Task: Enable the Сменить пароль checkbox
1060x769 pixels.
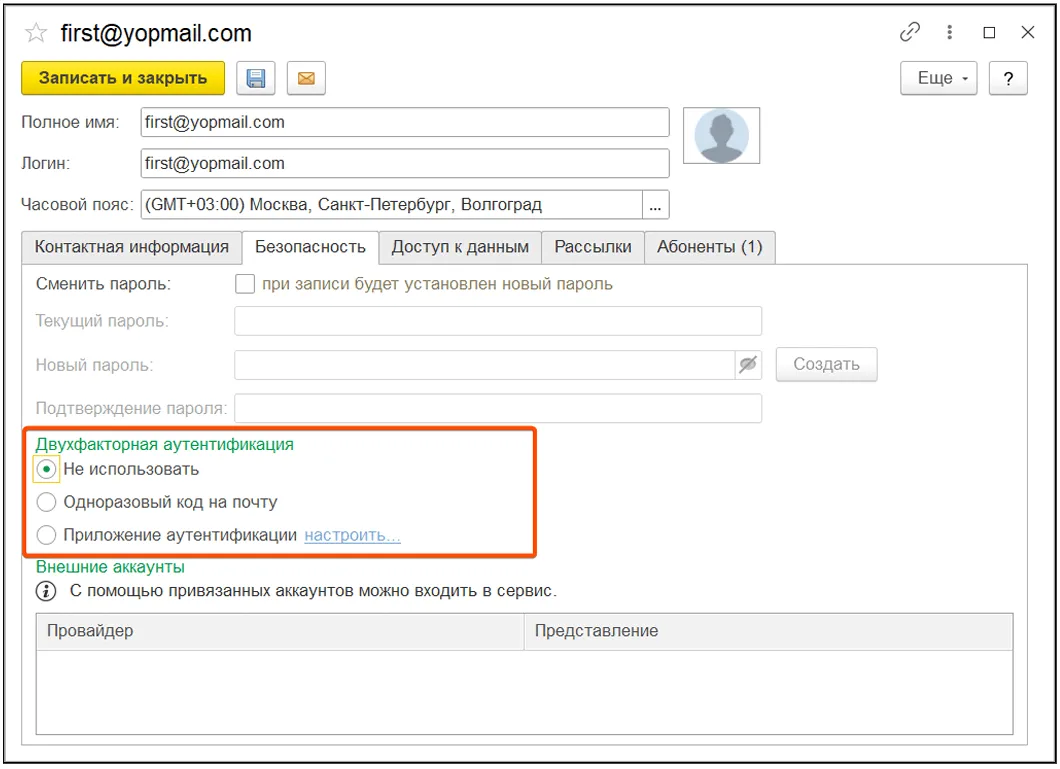Action: [x=244, y=284]
